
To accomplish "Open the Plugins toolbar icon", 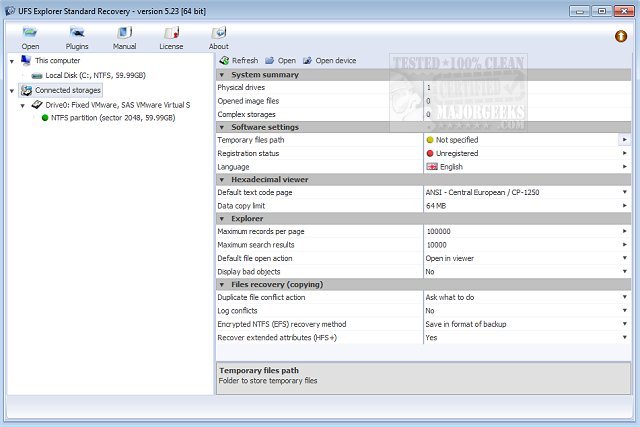I will point(77,37).
